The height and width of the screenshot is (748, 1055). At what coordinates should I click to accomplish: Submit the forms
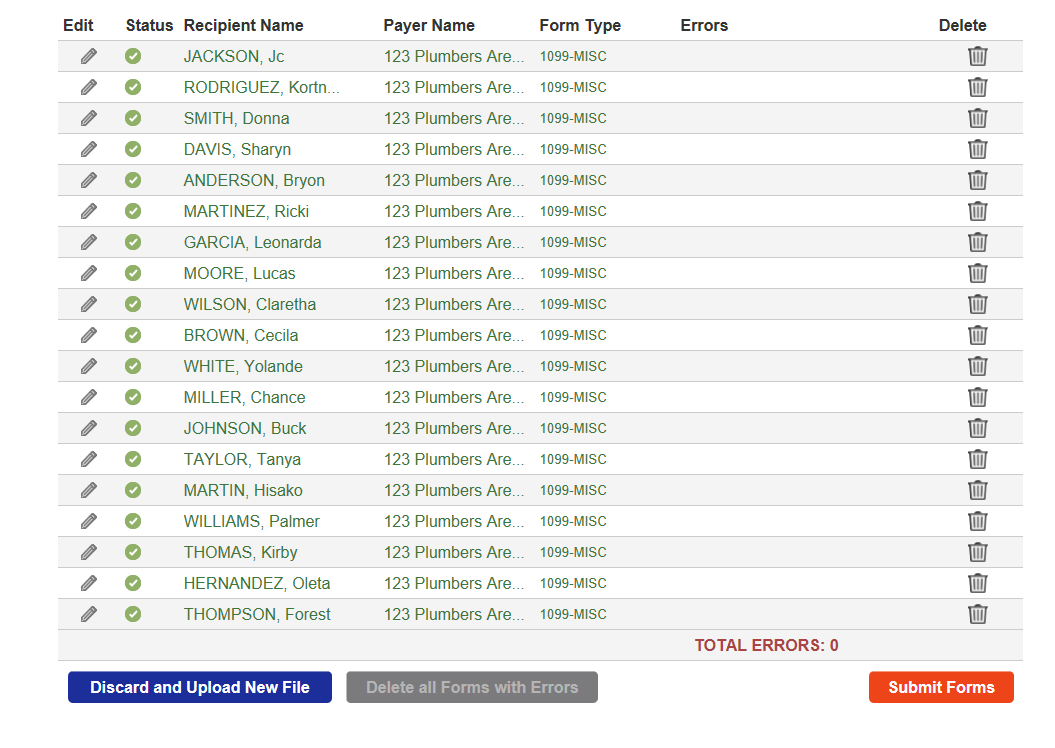click(x=941, y=687)
